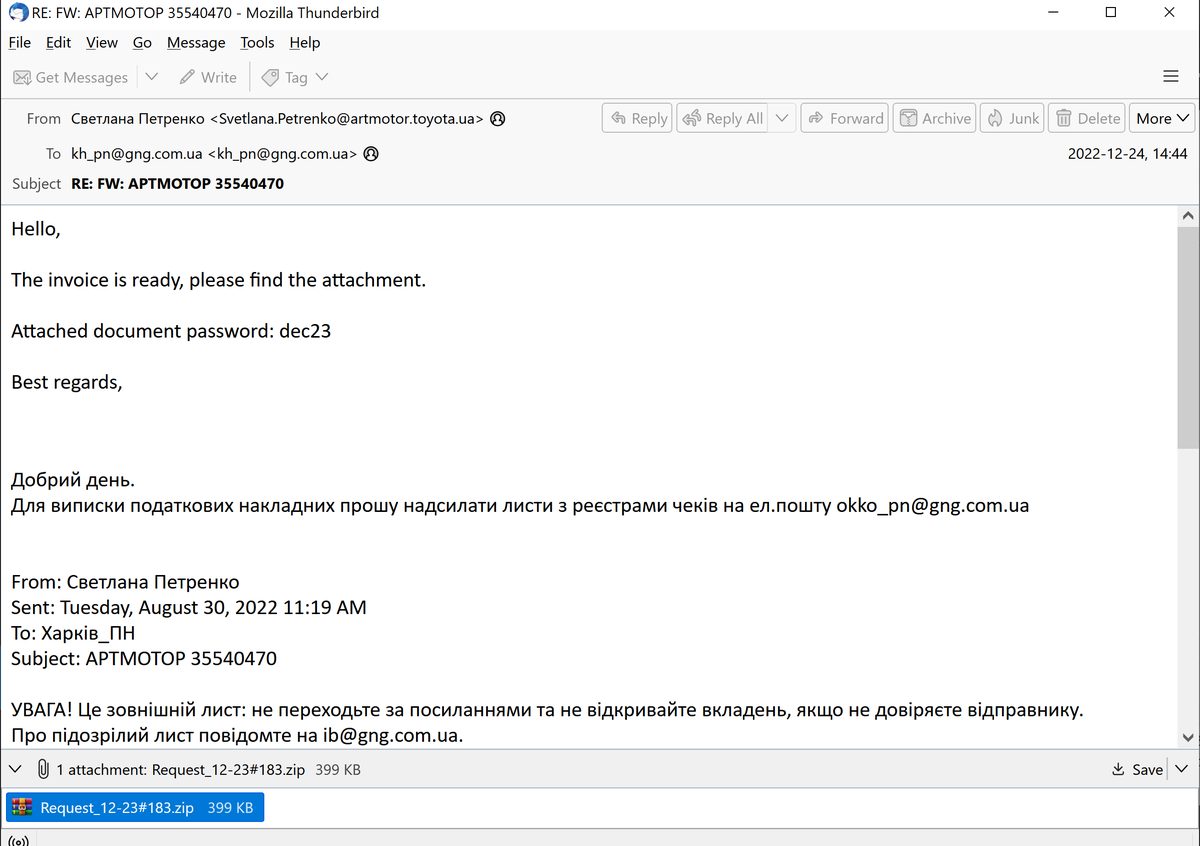The height and width of the screenshot is (846, 1200).
Task: Open the Help menu
Action: coord(305,42)
